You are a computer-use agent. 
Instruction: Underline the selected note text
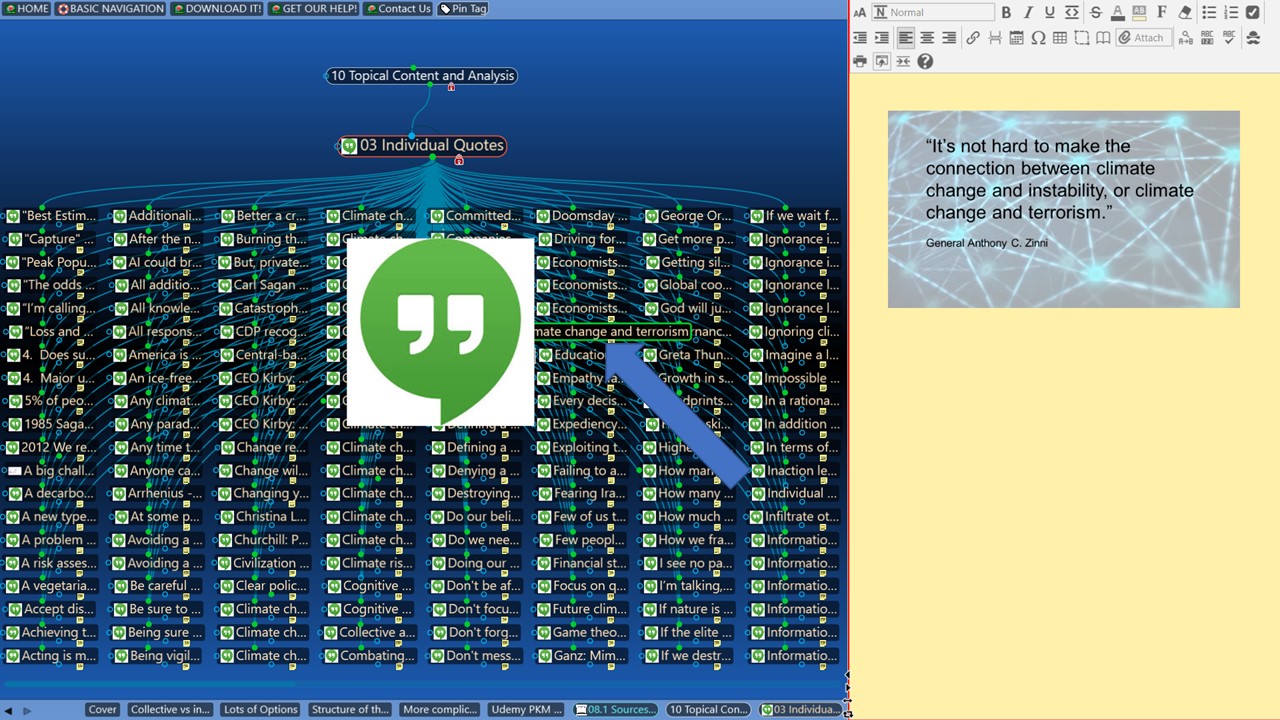pos(1050,12)
